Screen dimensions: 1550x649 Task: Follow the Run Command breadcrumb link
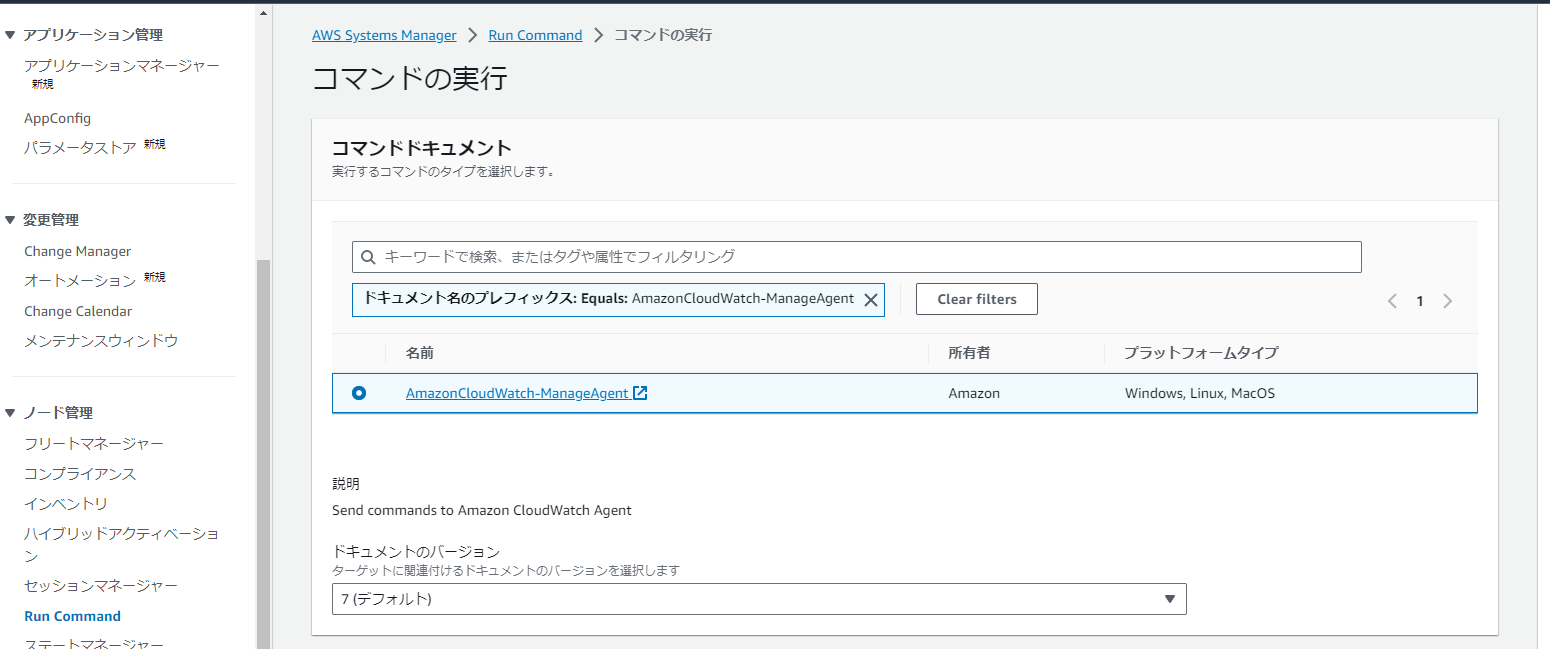tap(535, 35)
